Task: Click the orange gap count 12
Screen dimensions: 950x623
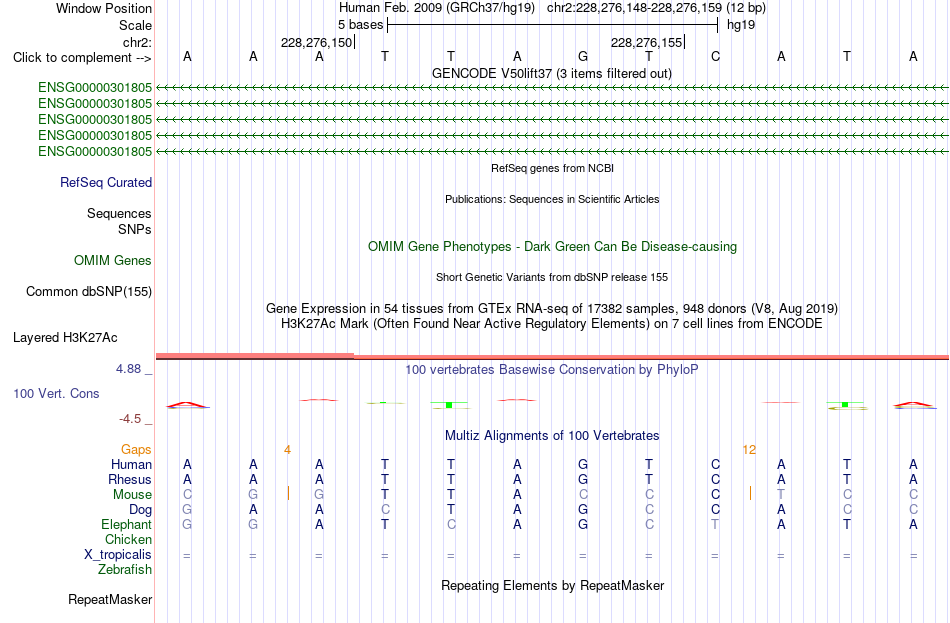Action: pos(749,450)
